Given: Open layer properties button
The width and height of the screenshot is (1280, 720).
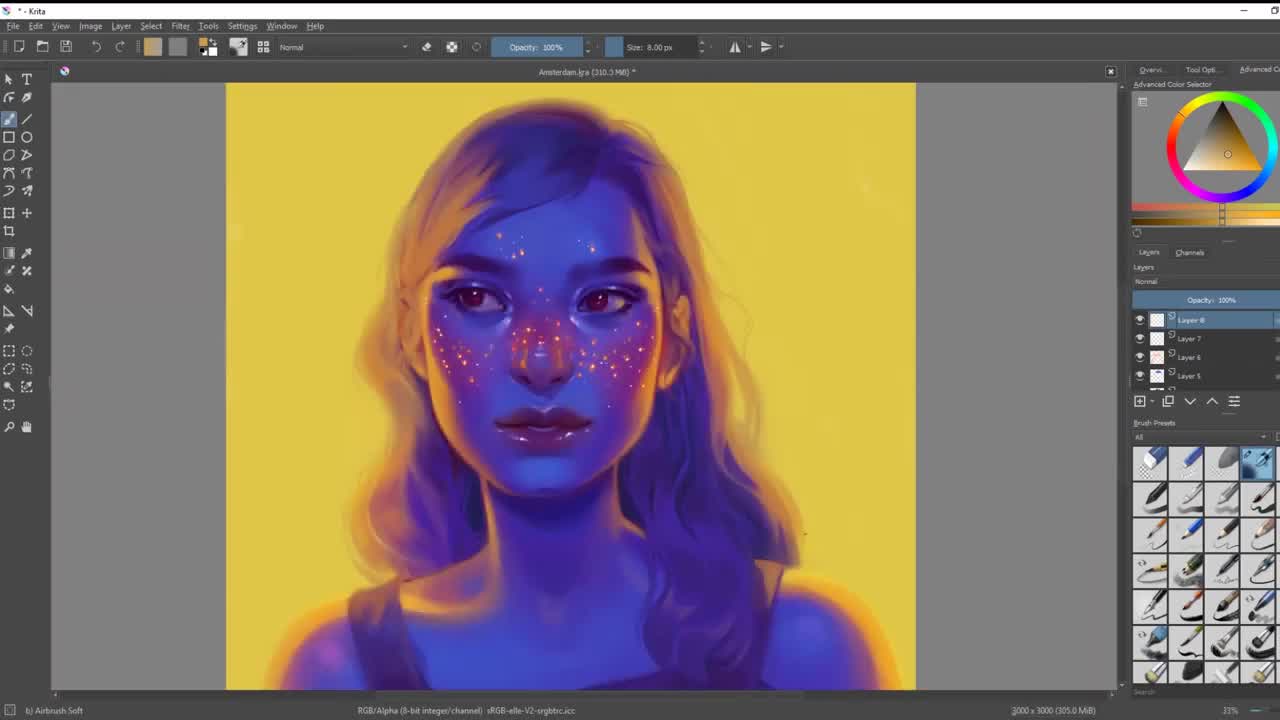Looking at the screenshot, I should (x=1234, y=401).
